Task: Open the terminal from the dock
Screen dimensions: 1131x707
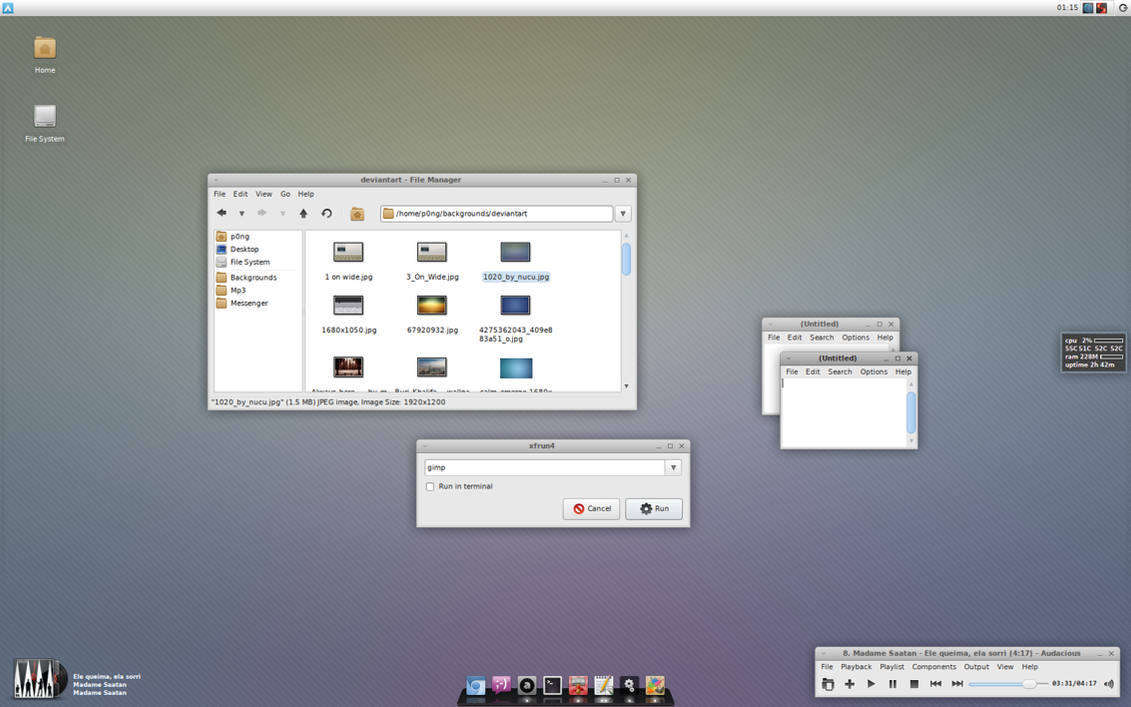Action: pos(552,685)
